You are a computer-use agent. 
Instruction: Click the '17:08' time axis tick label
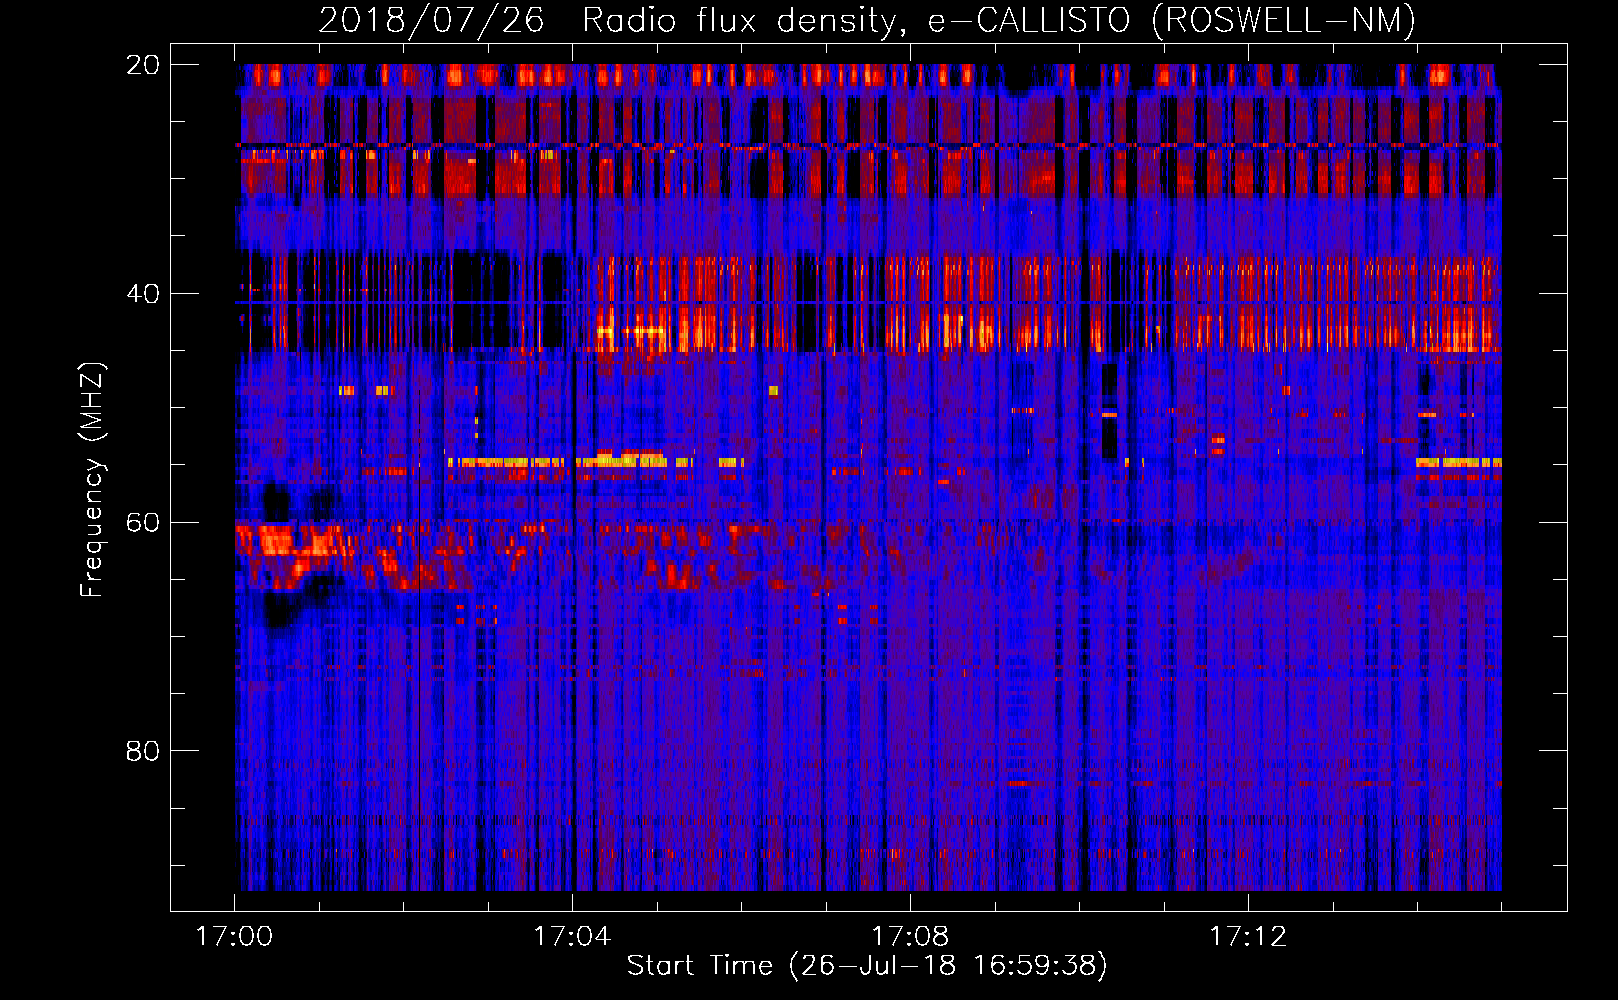coord(910,937)
